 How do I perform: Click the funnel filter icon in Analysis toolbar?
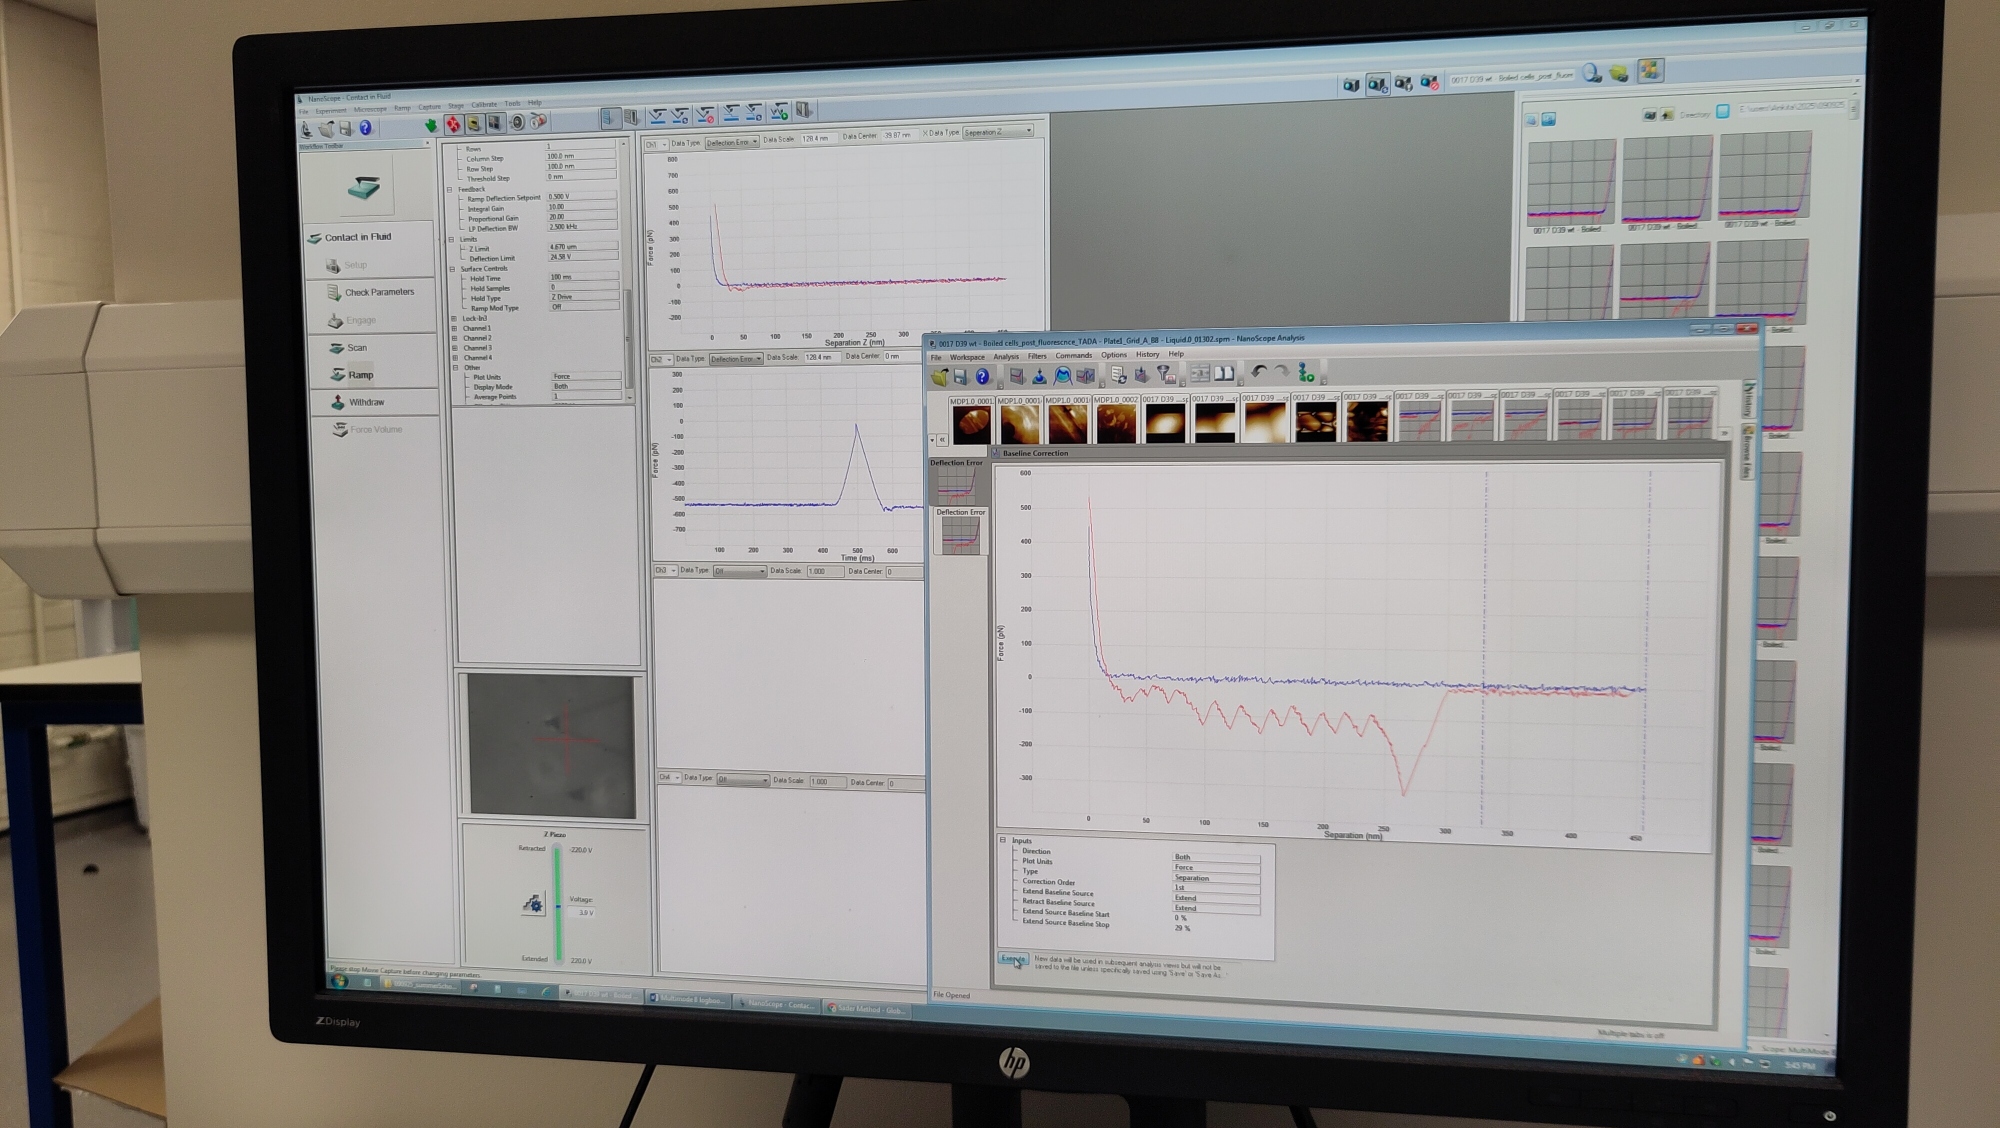point(1165,374)
